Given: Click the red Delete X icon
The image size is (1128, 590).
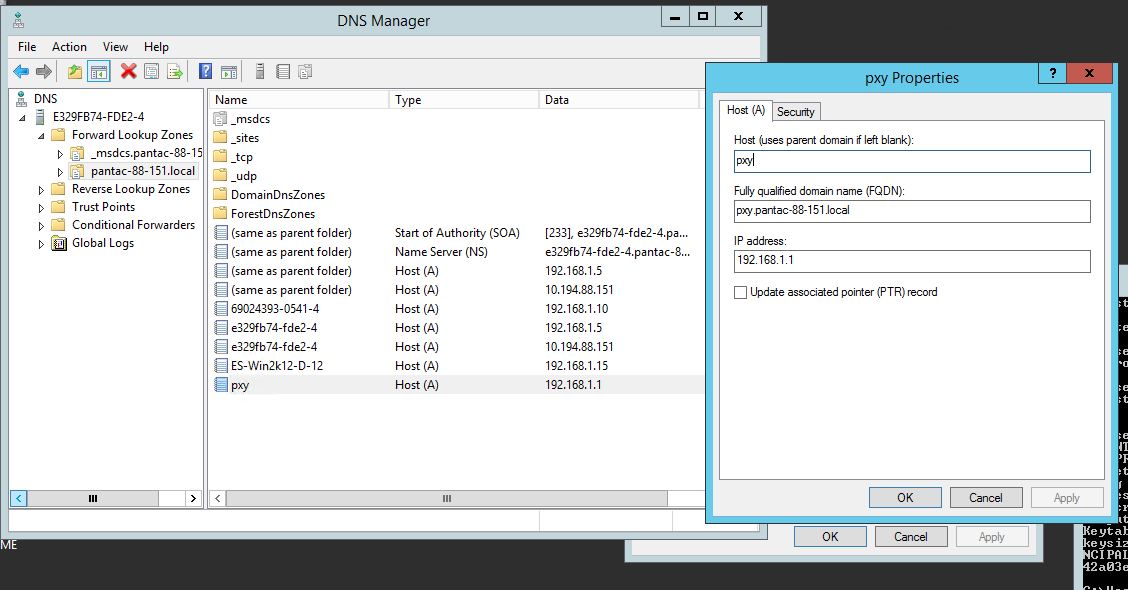Looking at the screenshot, I should click(128, 71).
